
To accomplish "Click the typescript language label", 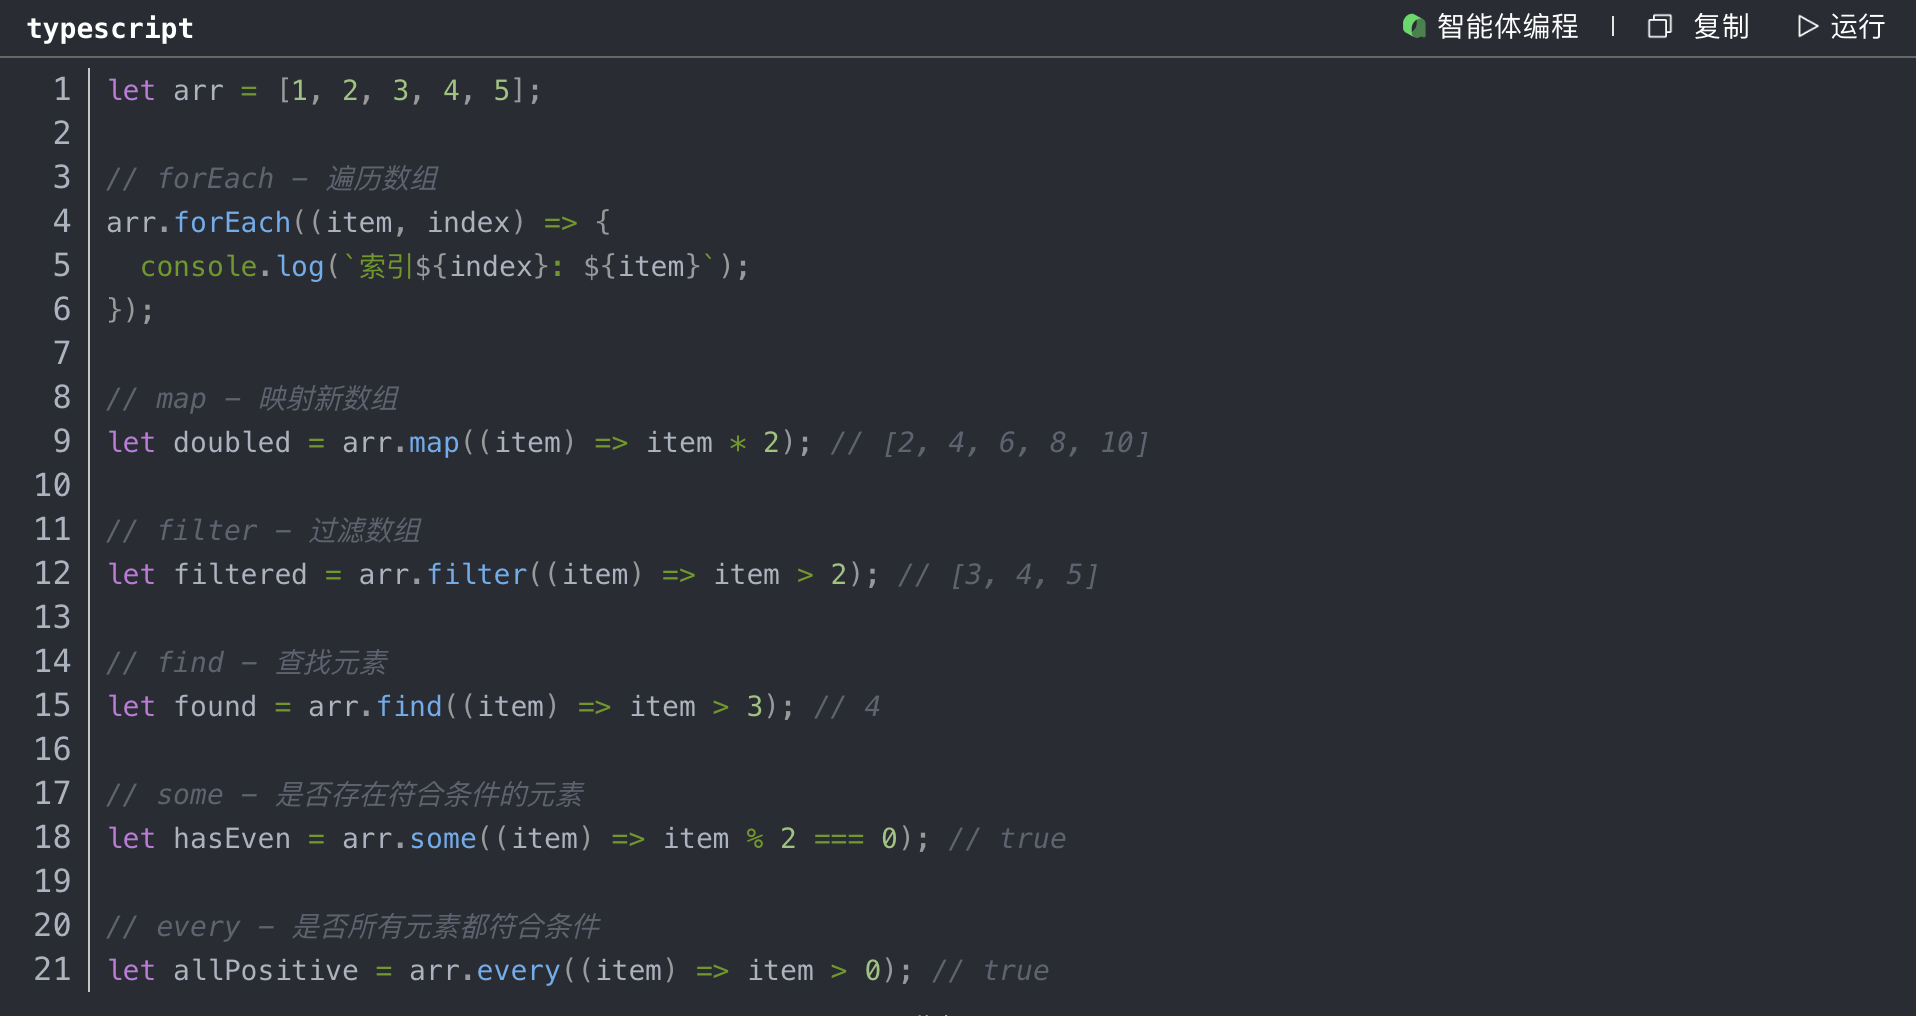I will (x=110, y=28).
